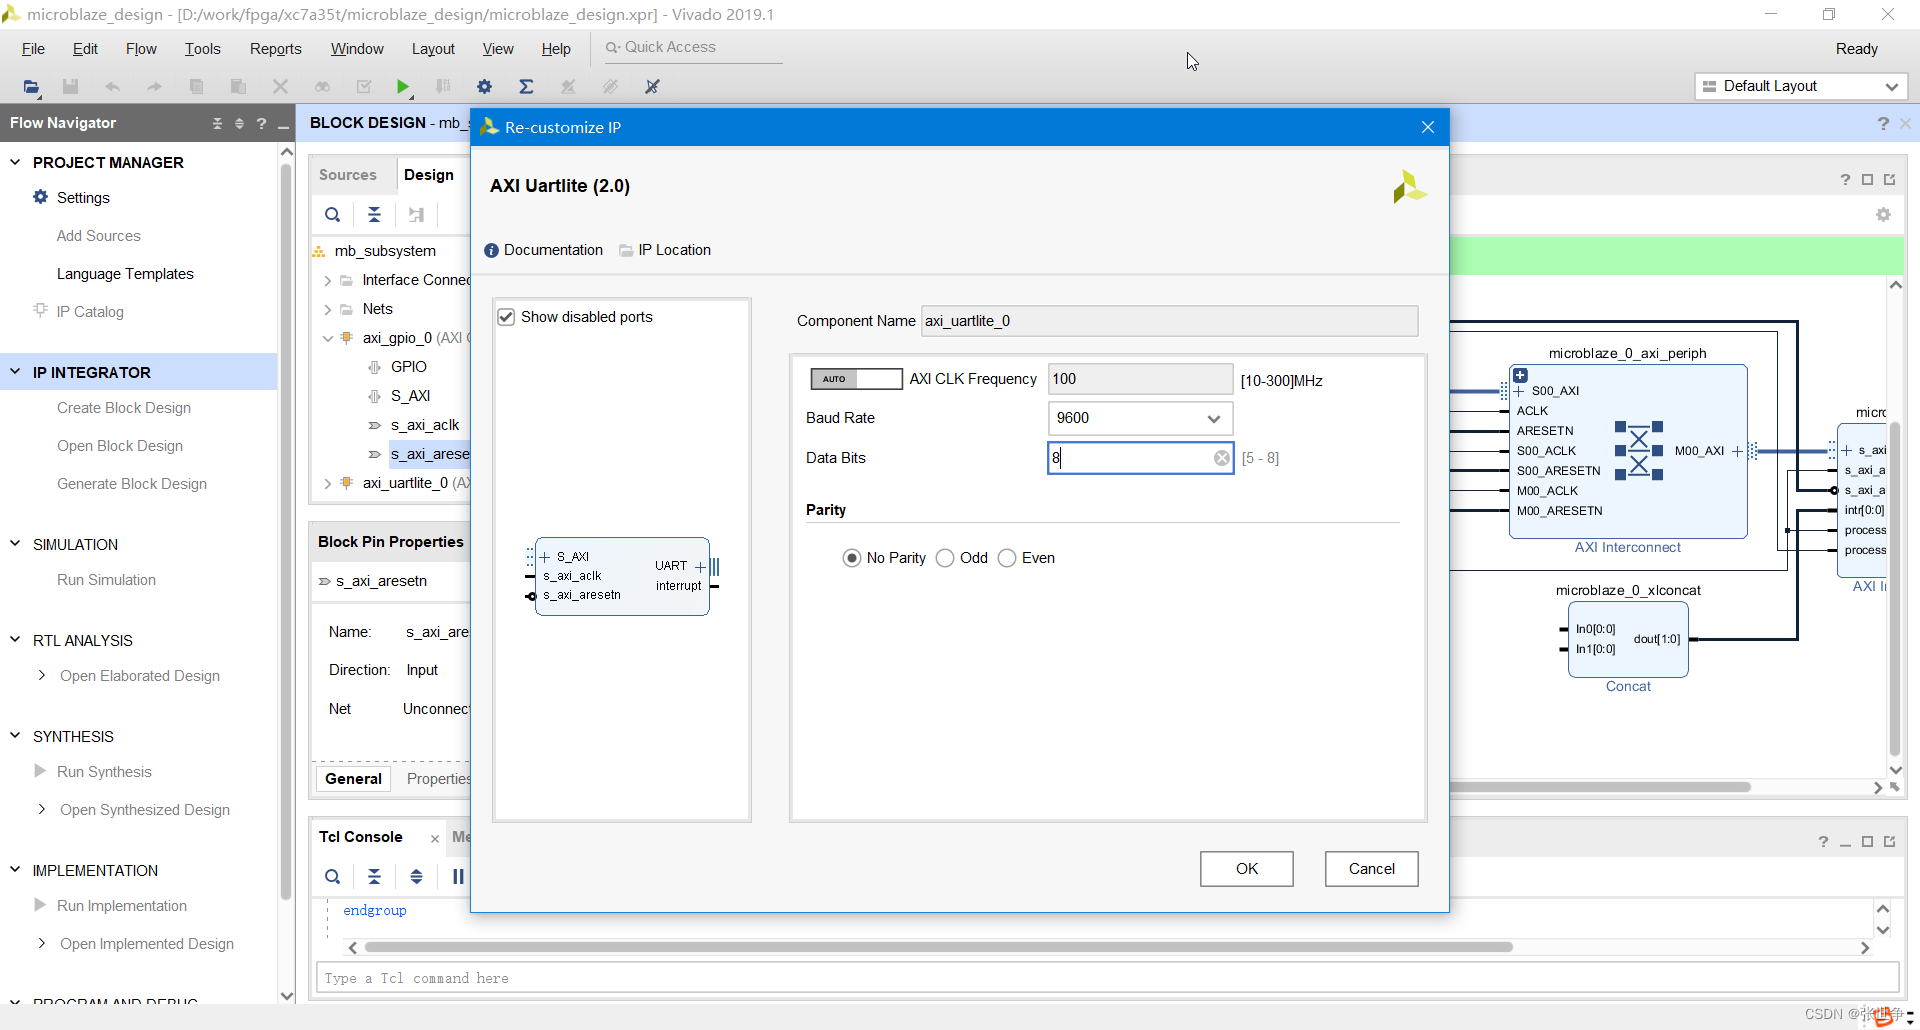
Task: Select s_axi_aclk pin in design tree
Action: [x=425, y=425]
